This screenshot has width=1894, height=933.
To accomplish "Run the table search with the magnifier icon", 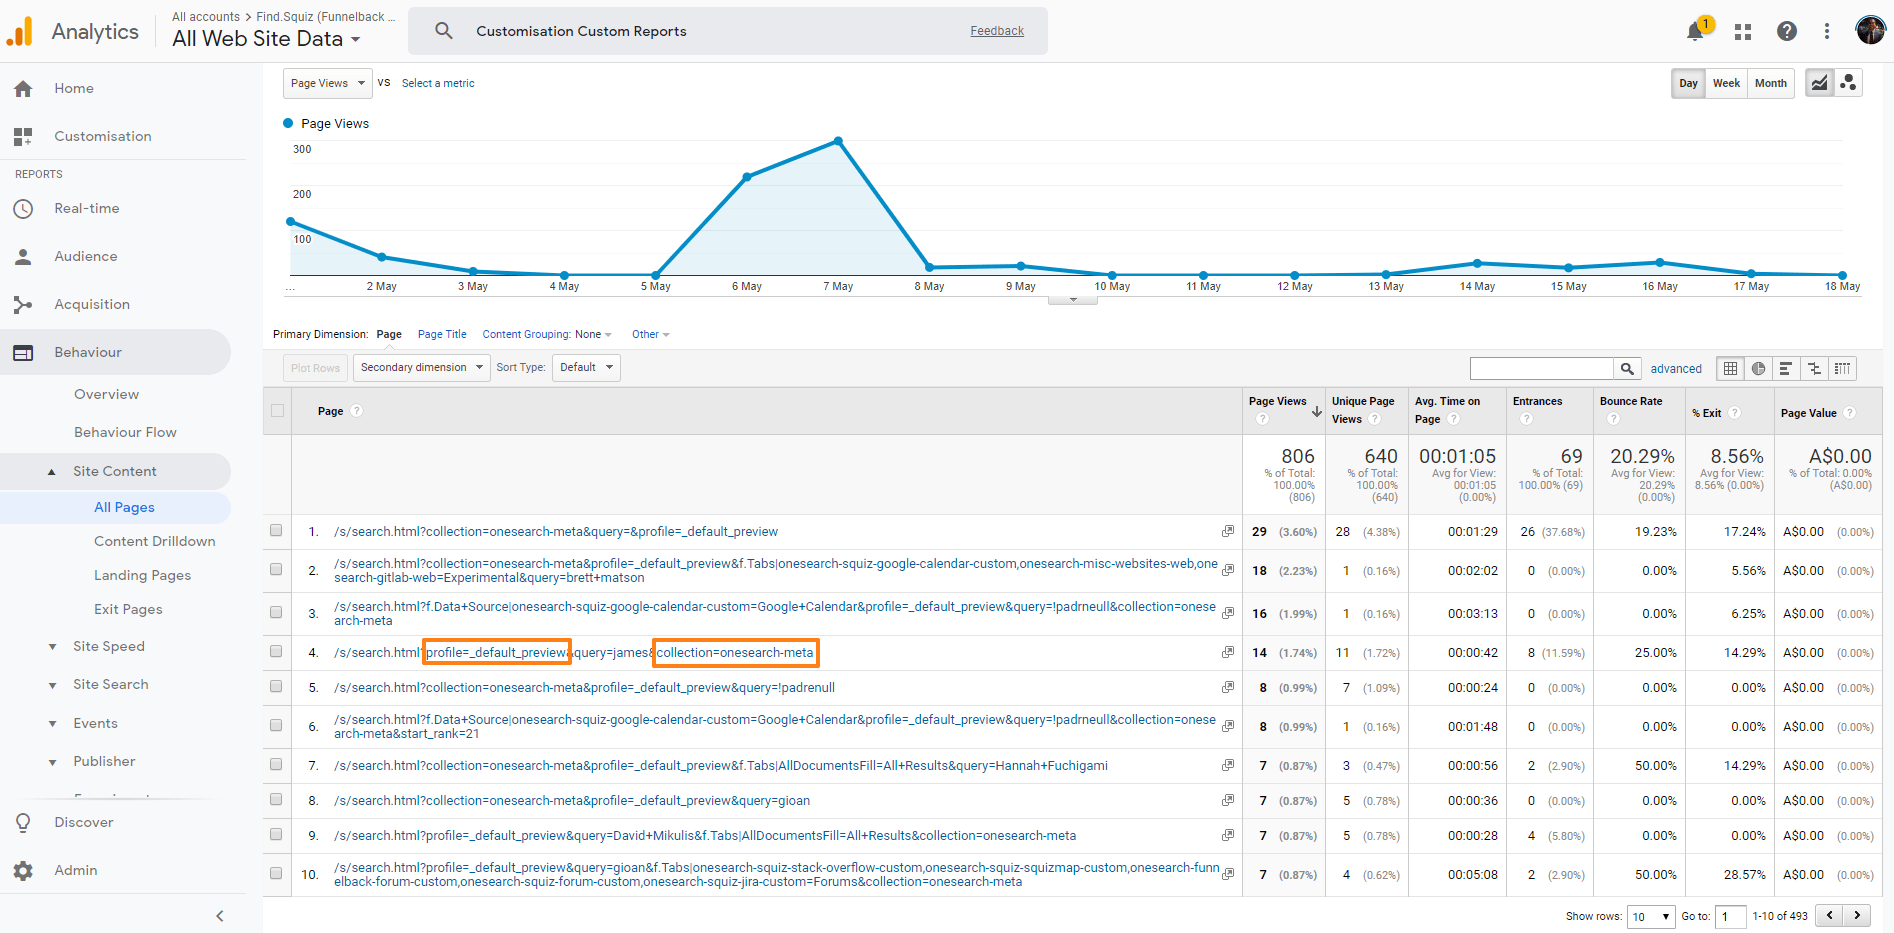I will coord(1627,368).
